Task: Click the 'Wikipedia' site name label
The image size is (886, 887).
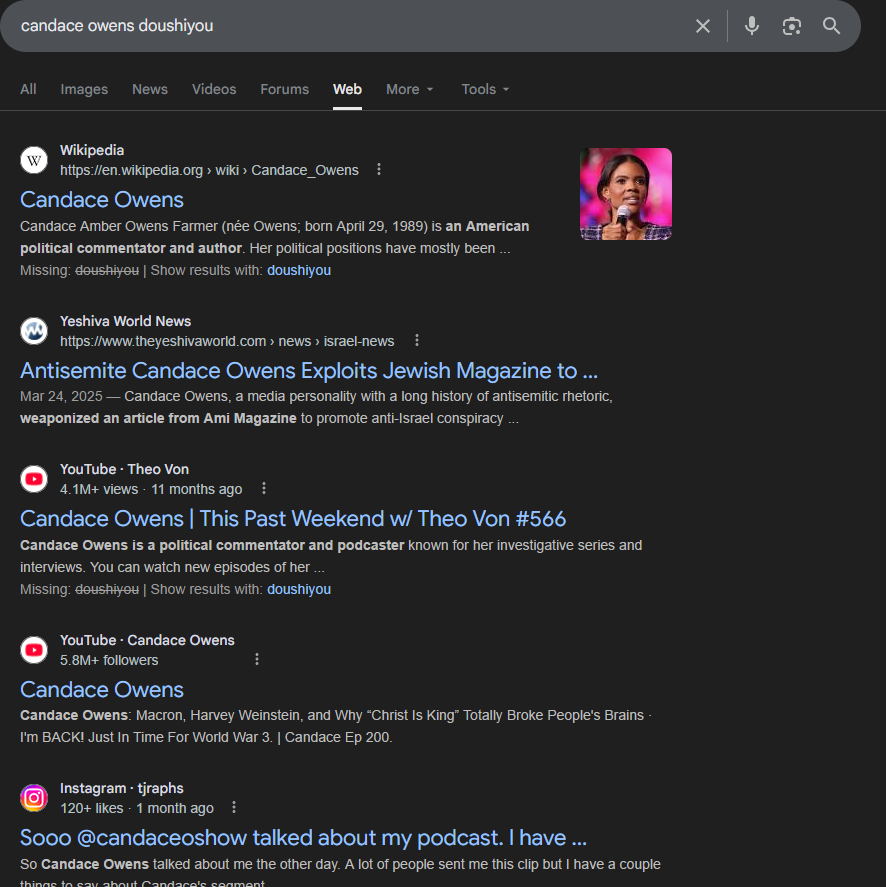Action: pyautogui.click(x=92, y=150)
